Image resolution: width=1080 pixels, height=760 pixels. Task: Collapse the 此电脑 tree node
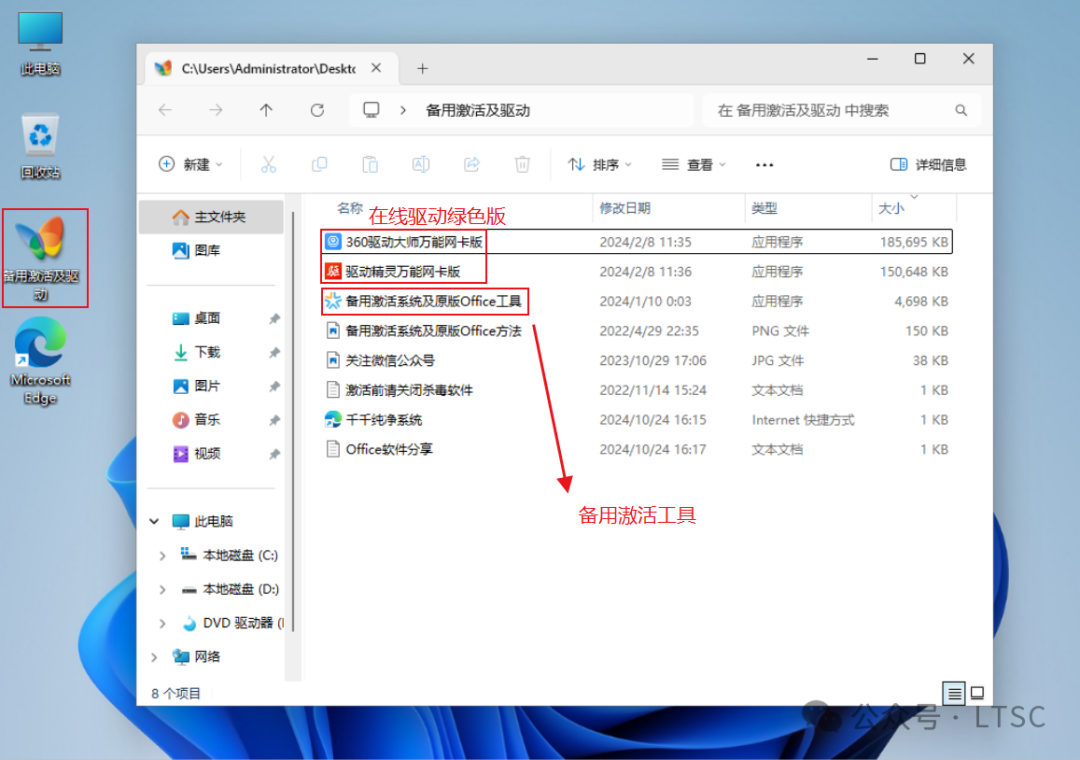(154, 521)
